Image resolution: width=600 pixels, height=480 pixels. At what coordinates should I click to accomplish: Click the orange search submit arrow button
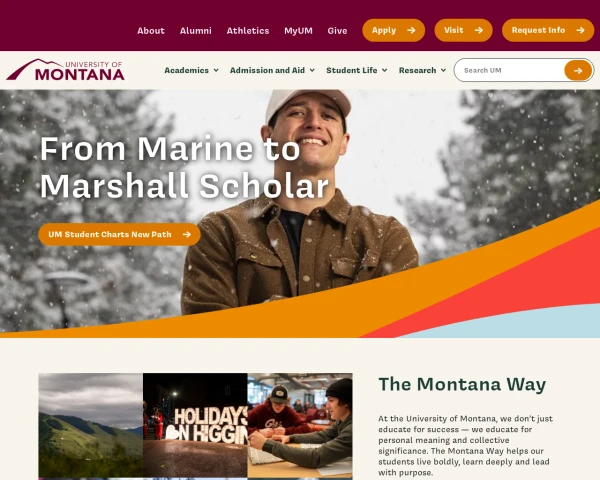(x=578, y=70)
